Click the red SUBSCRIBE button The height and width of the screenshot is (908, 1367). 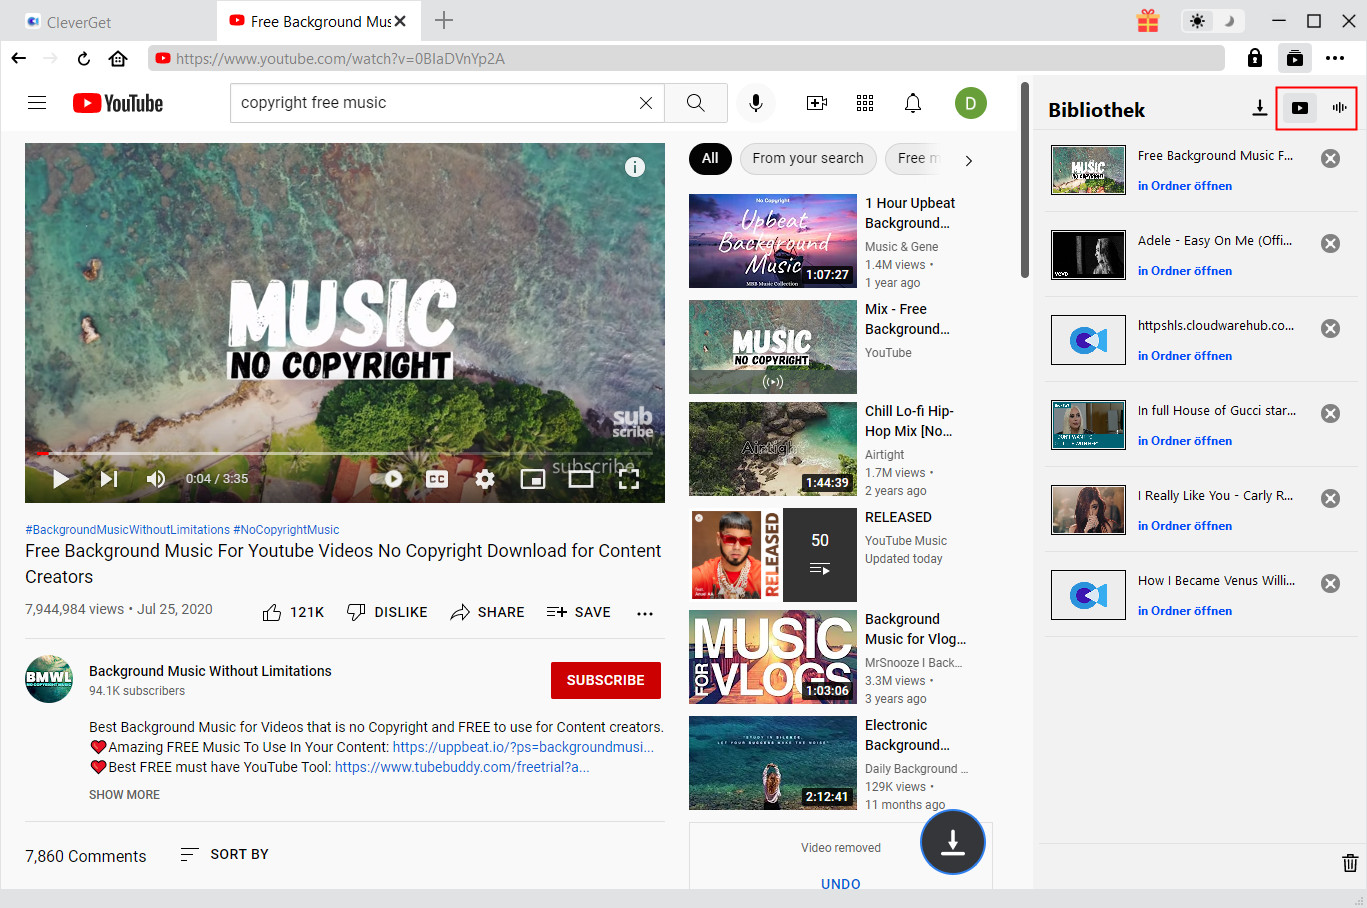coord(605,680)
